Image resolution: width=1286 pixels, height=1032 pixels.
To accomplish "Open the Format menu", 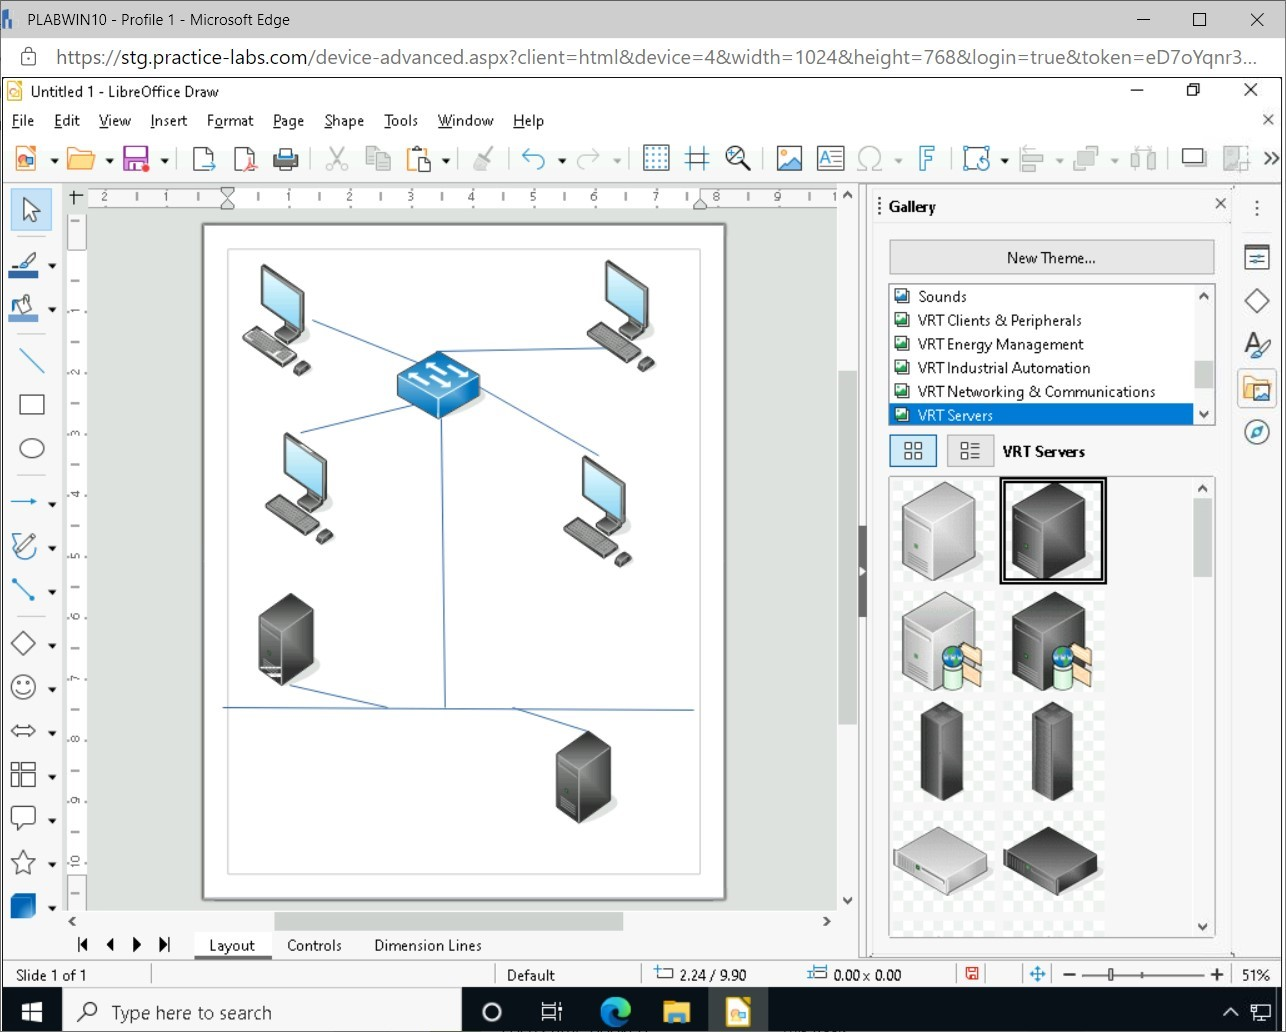I will (x=230, y=121).
